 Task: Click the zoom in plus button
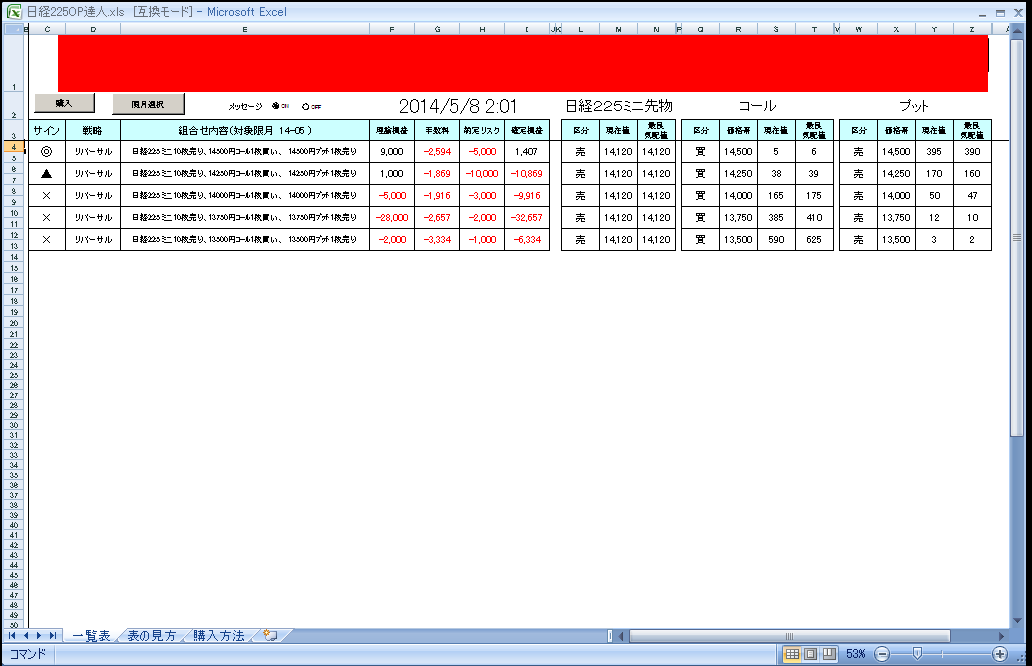point(1000,654)
